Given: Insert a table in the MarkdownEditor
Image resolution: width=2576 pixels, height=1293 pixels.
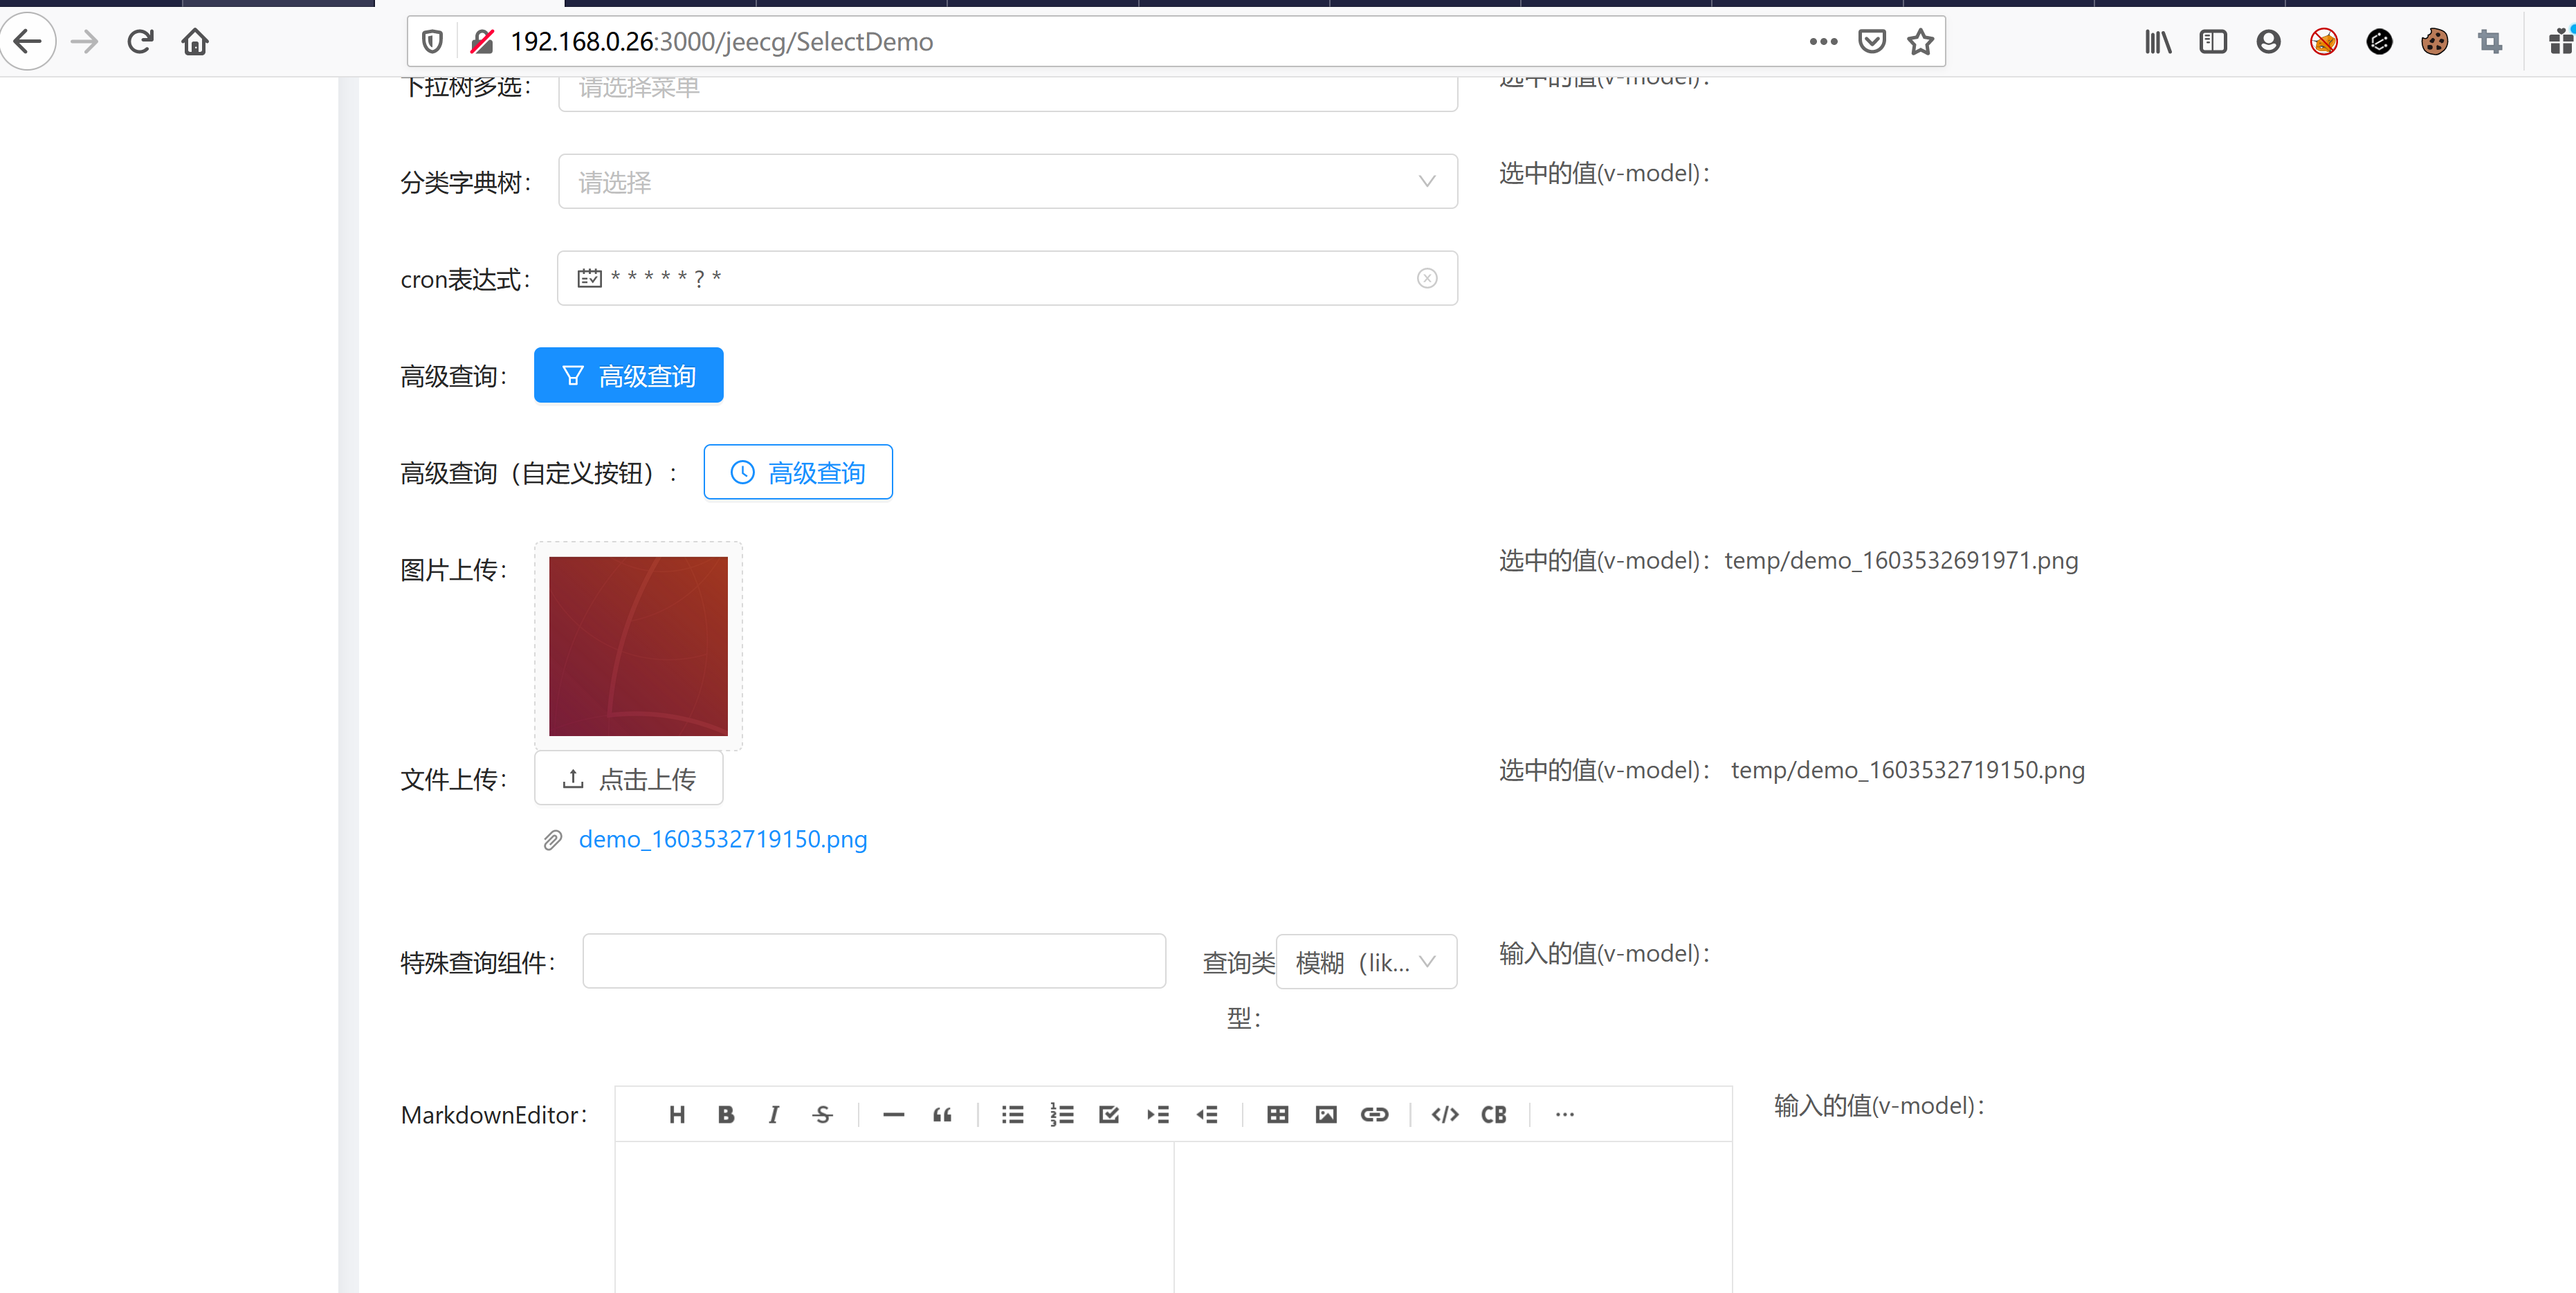Looking at the screenshot, I should (1277, 1114).
